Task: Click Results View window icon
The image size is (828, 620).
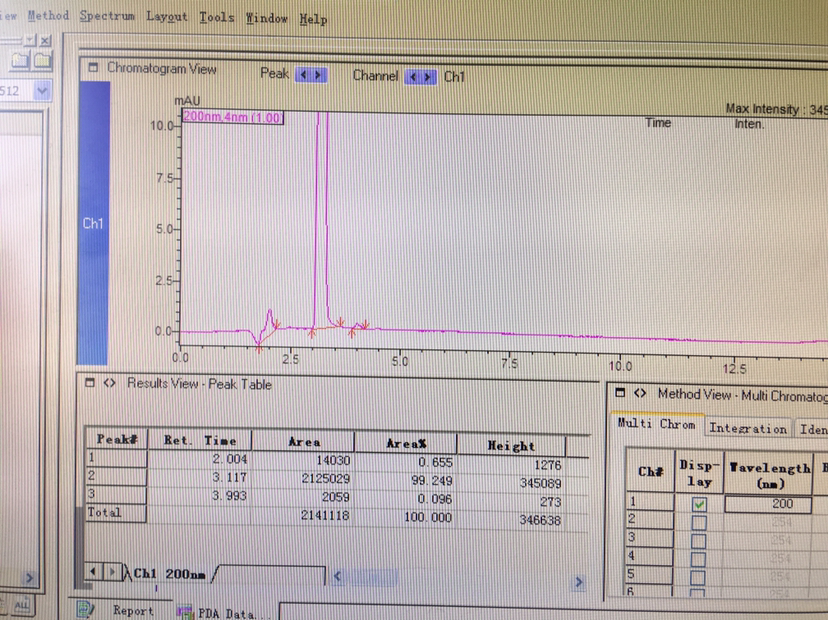Action: tap(90, 382)
